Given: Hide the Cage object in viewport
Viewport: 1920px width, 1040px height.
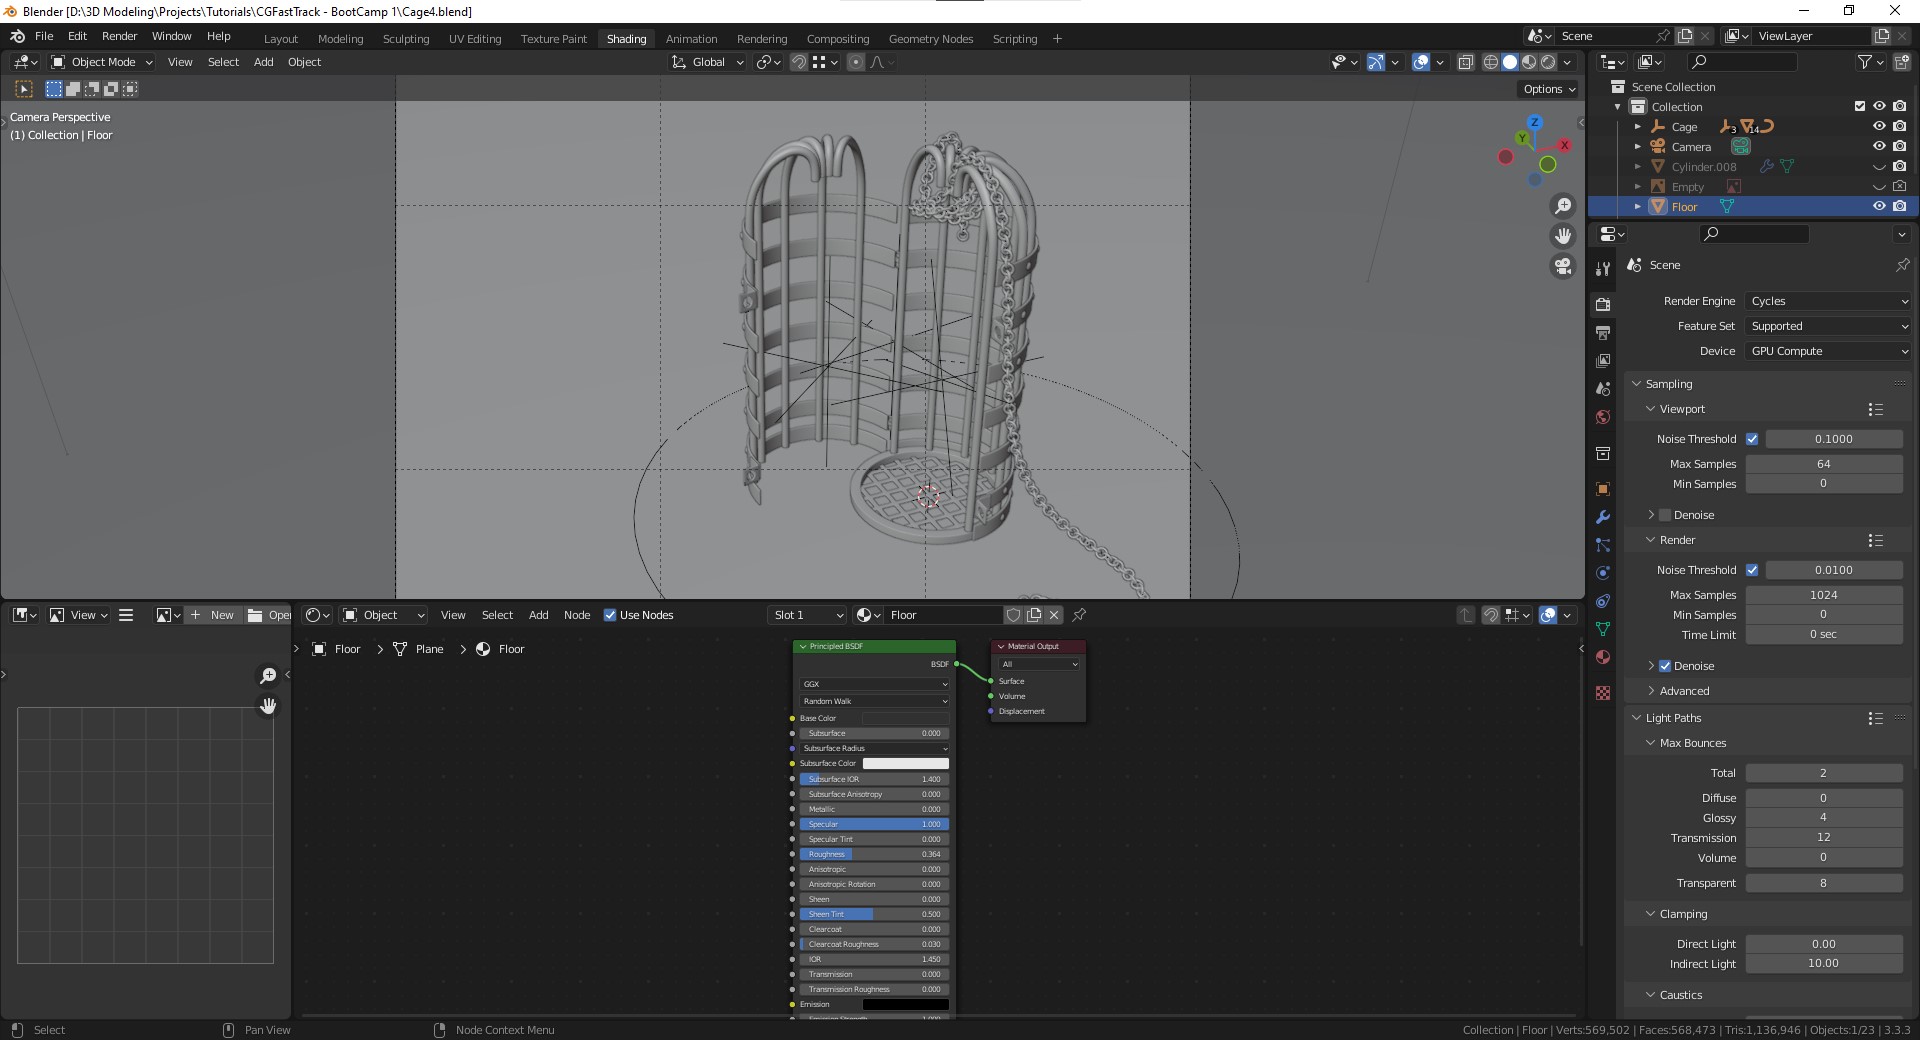Looking at the screenshot, I should tap(1878, 127).
